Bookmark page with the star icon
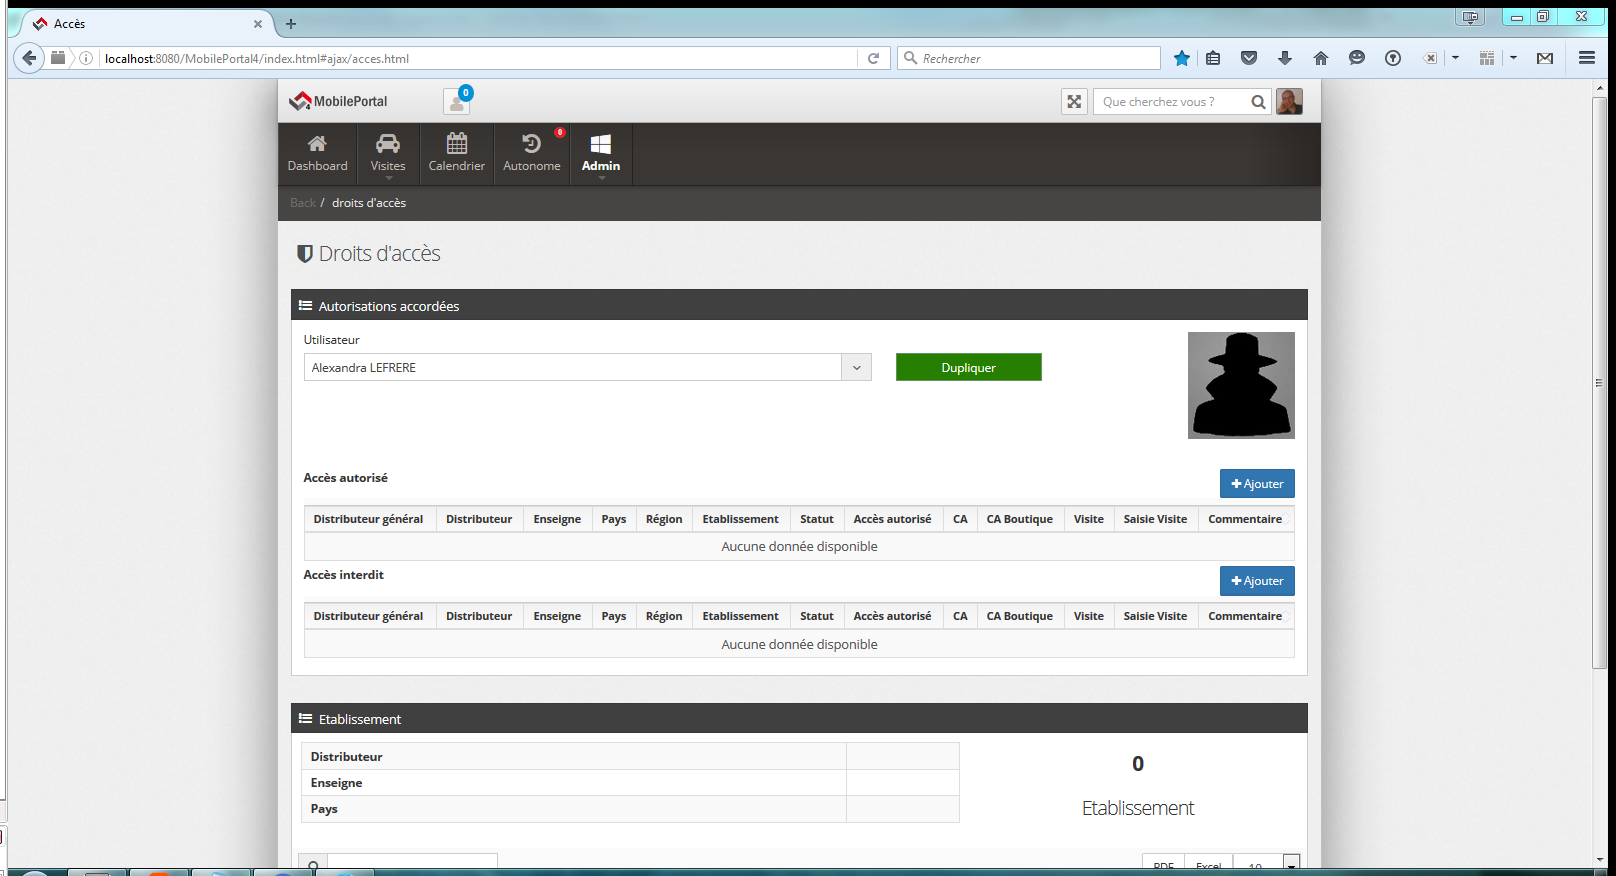Image resolution: width=1616 pixels, height=876 pixels. click(1181, 59)
